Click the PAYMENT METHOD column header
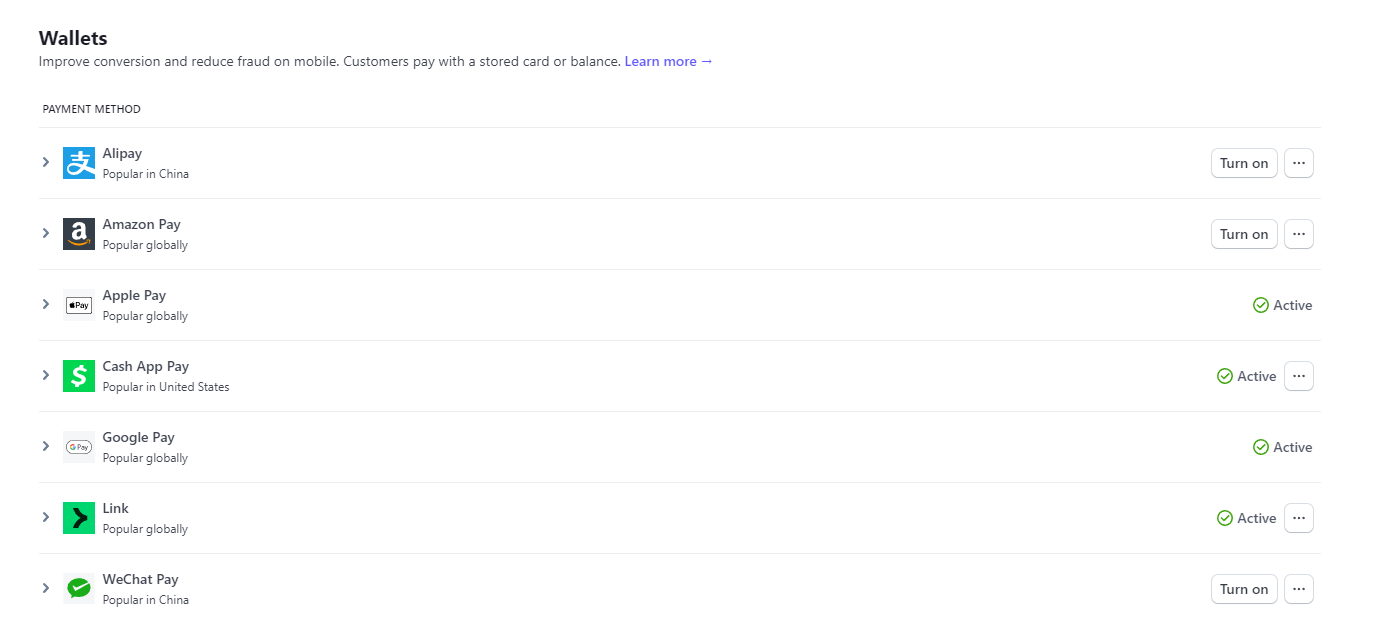The height and width of the screenshot is (643, 1390). pyautogui.click(x=92, y=109)
